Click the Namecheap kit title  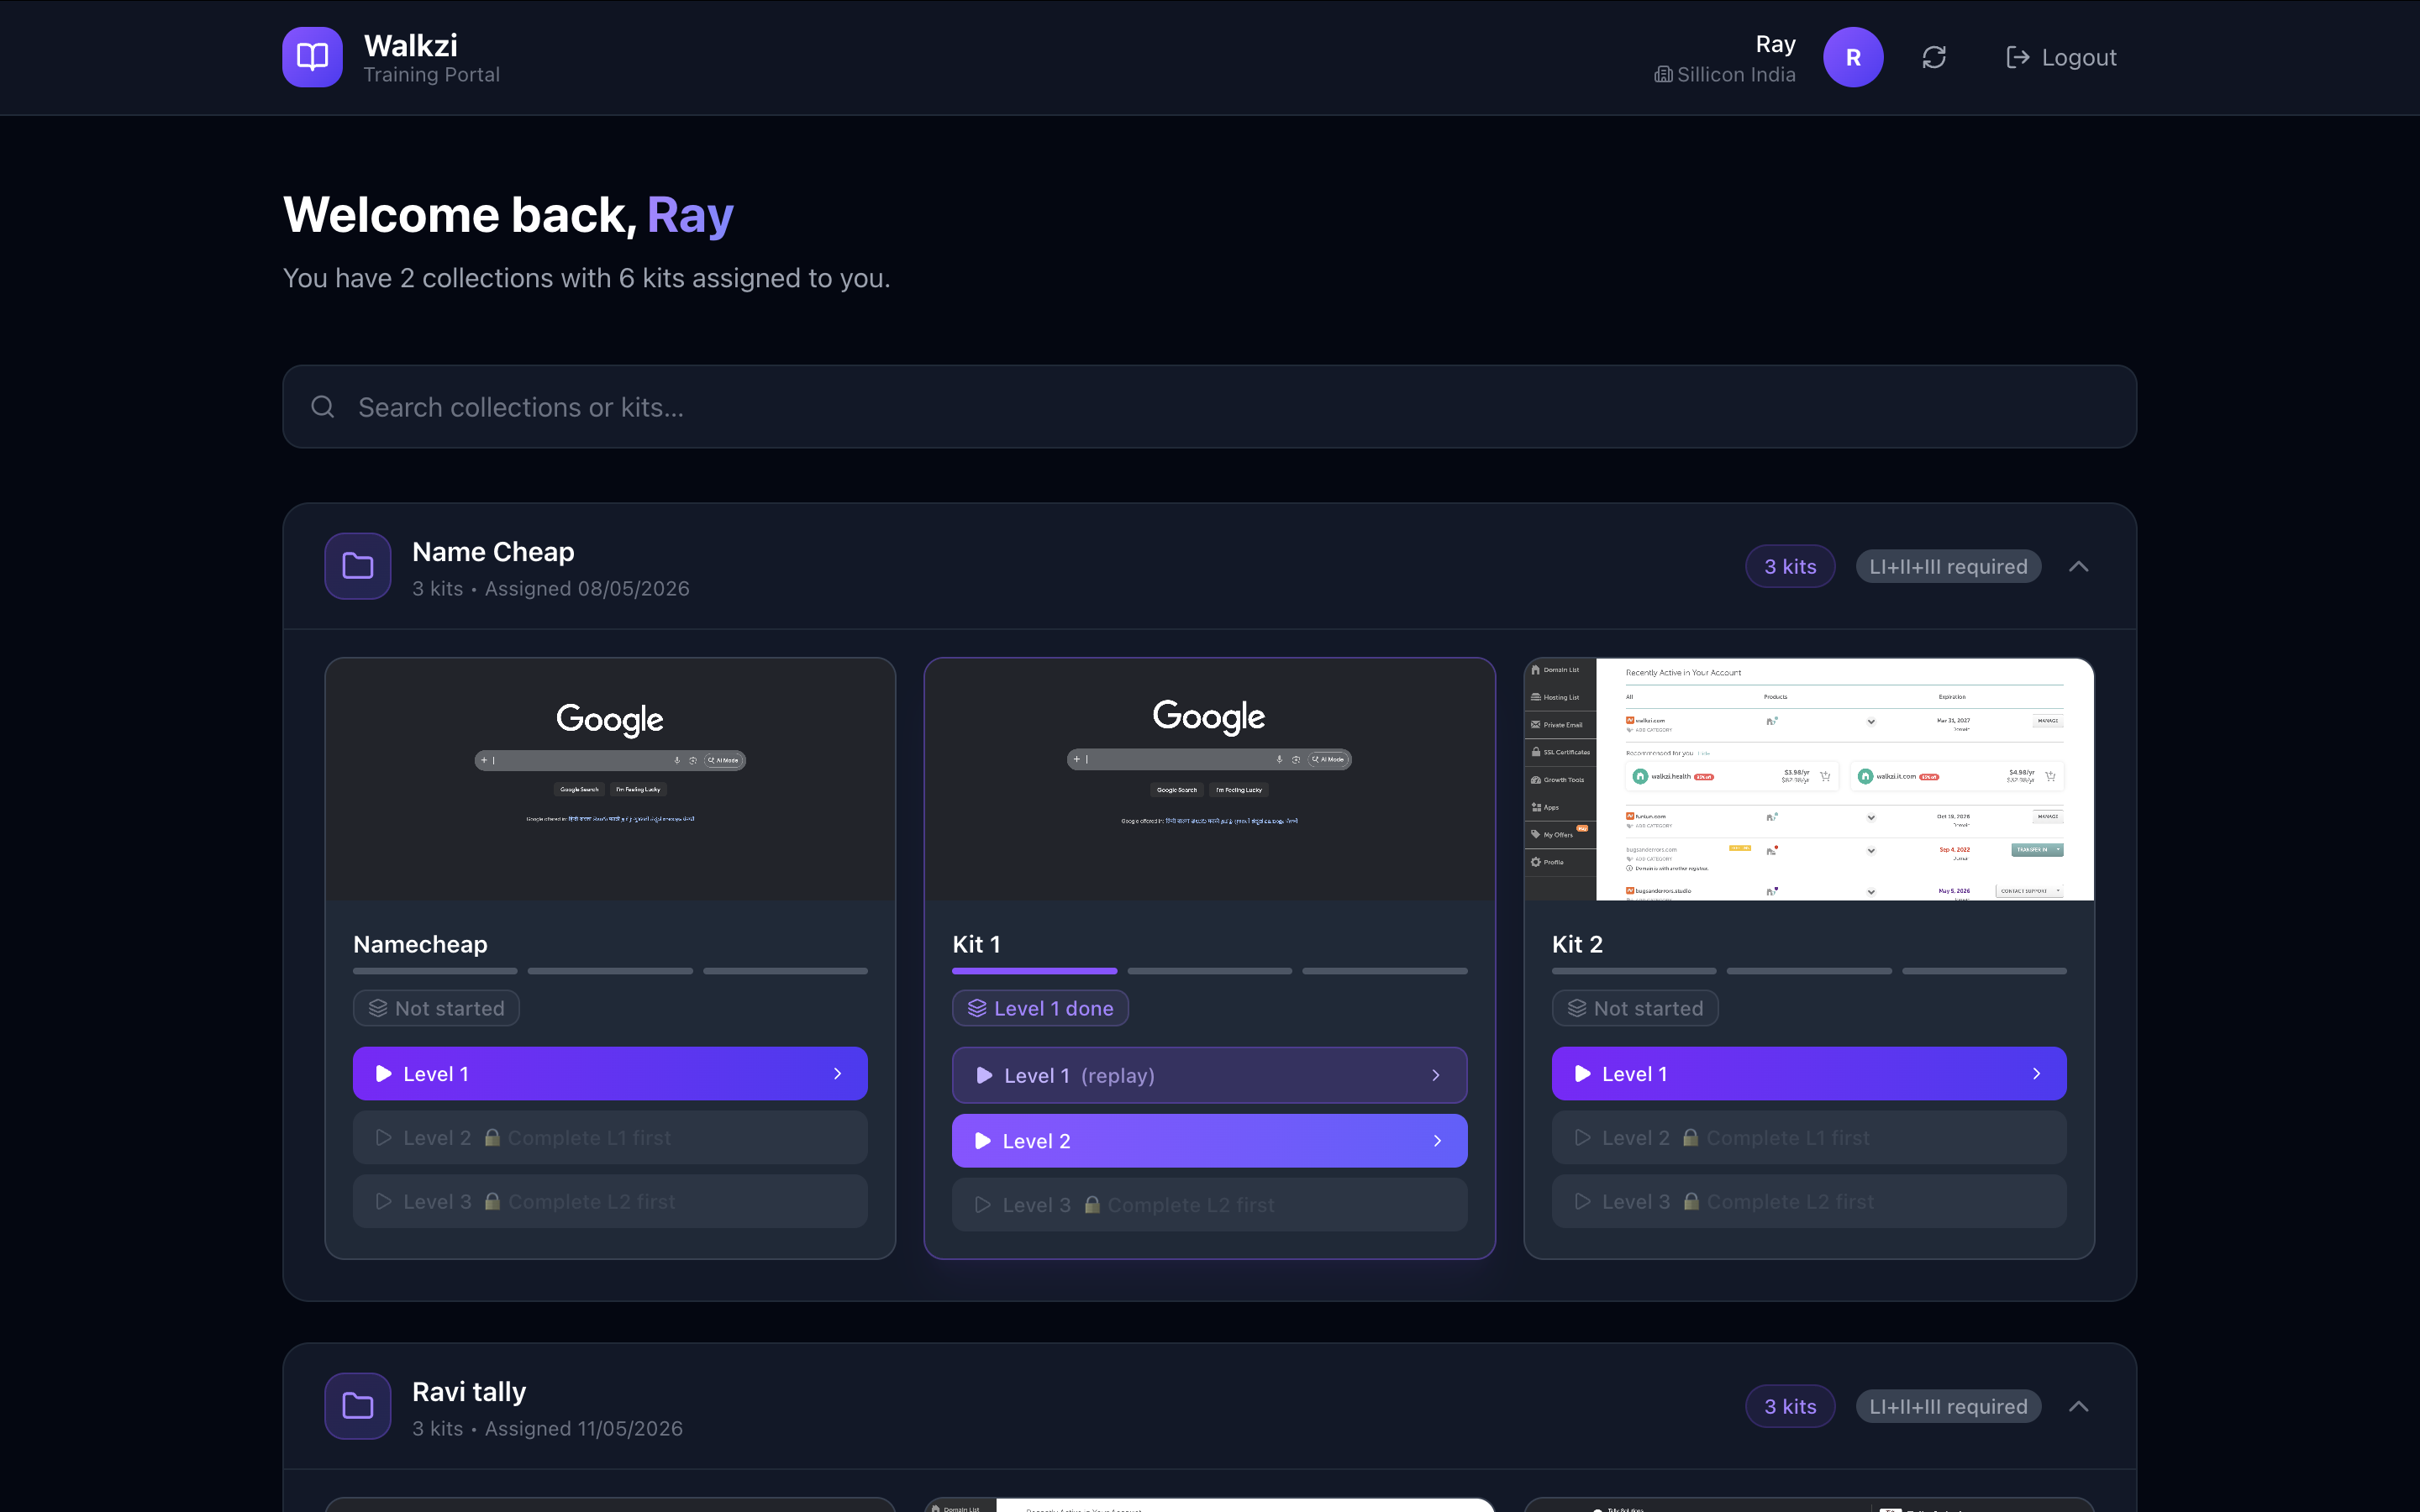[x=420, y=944]
